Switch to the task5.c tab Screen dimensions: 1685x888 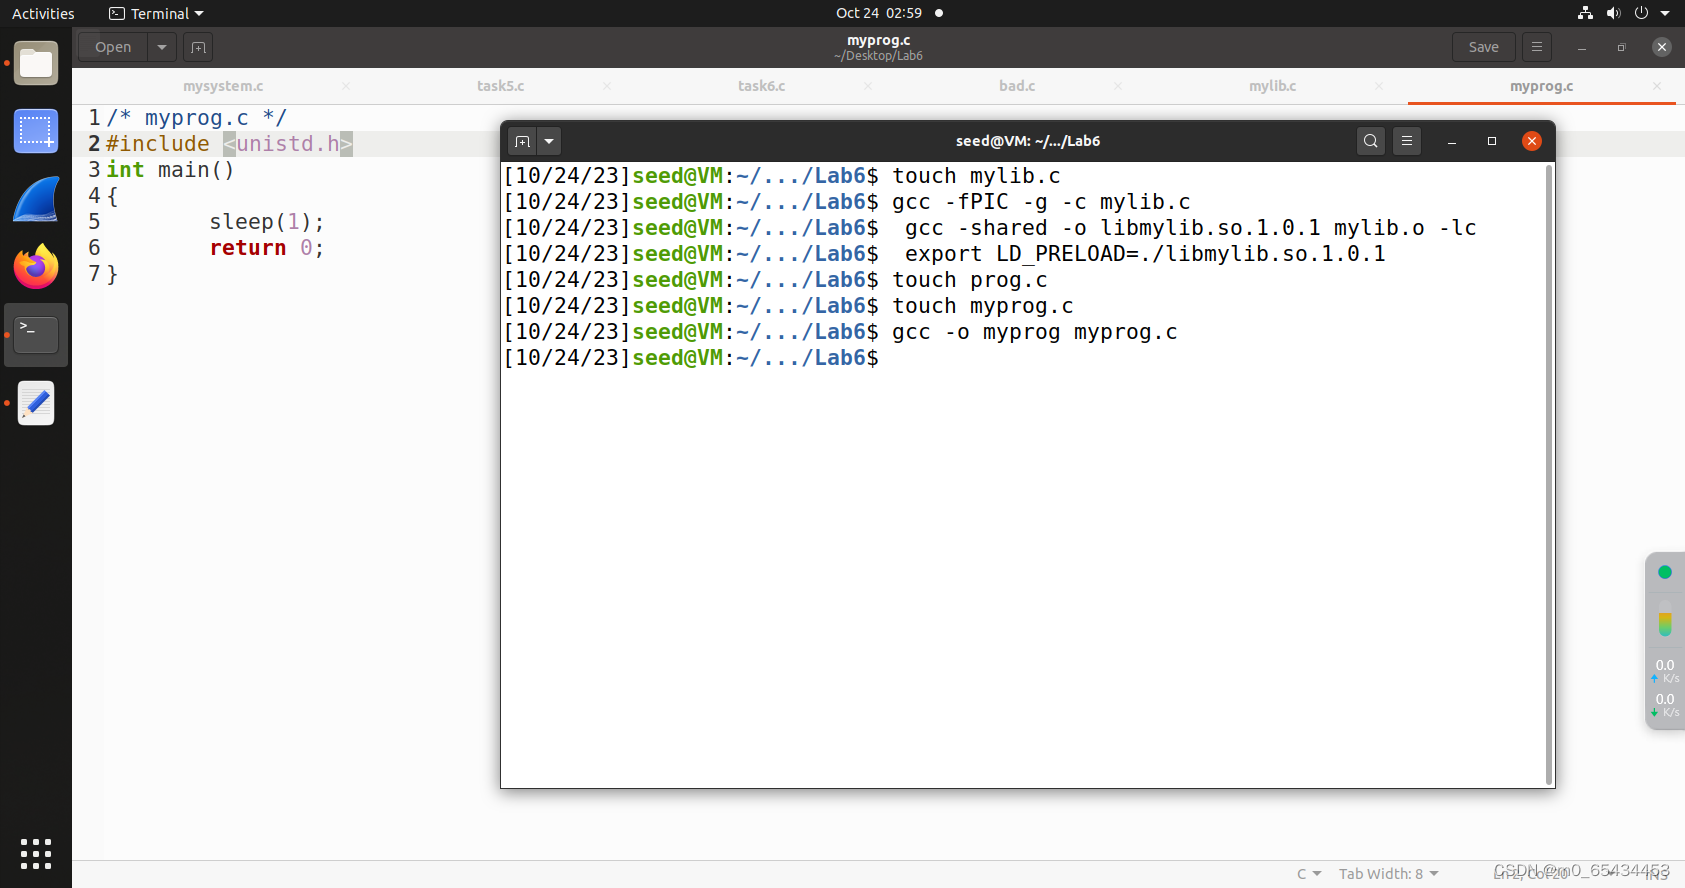tap(500, 86)
